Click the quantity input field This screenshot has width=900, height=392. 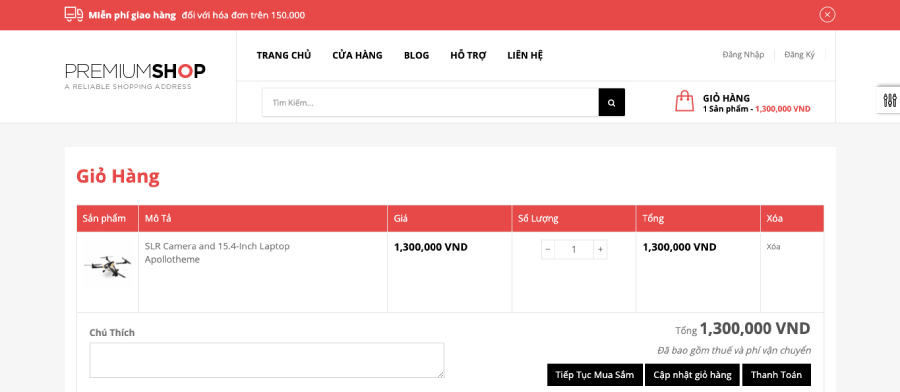tap(574, 250)
